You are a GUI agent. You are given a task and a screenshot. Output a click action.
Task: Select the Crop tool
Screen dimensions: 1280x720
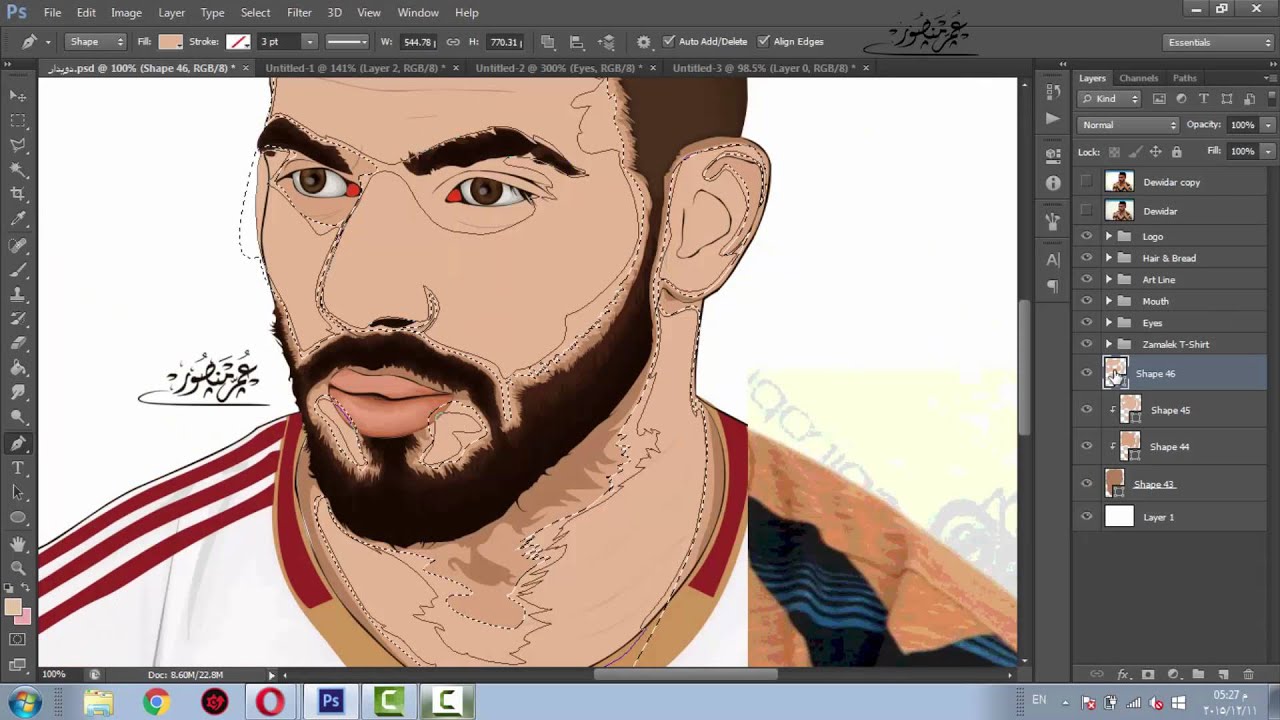[18, 194]
